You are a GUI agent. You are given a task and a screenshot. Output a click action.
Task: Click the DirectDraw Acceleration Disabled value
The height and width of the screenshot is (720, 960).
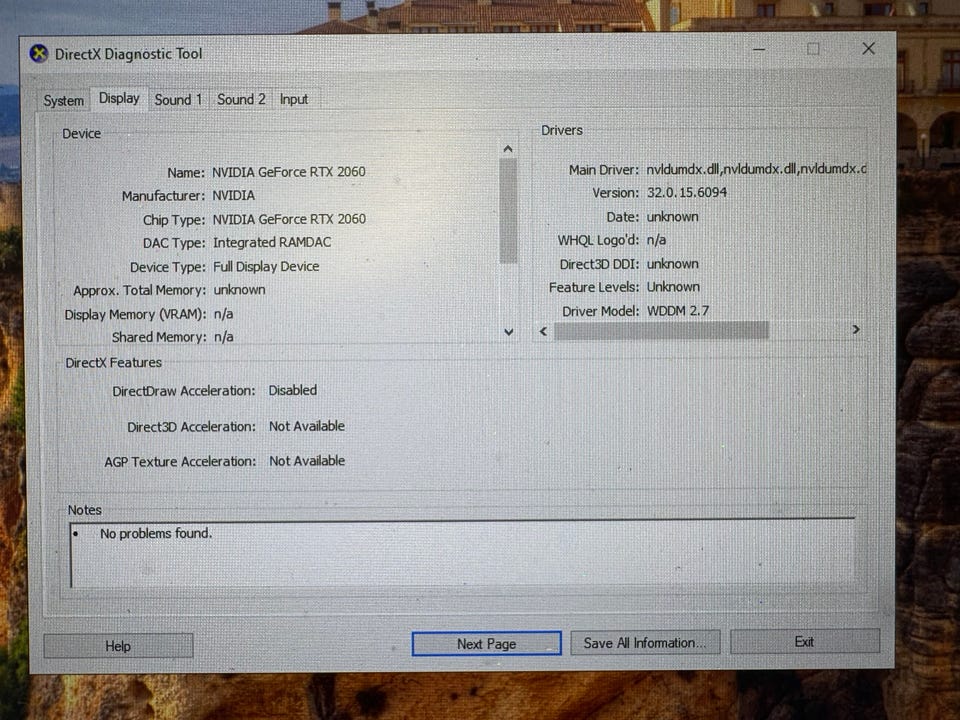pos(293,390)
